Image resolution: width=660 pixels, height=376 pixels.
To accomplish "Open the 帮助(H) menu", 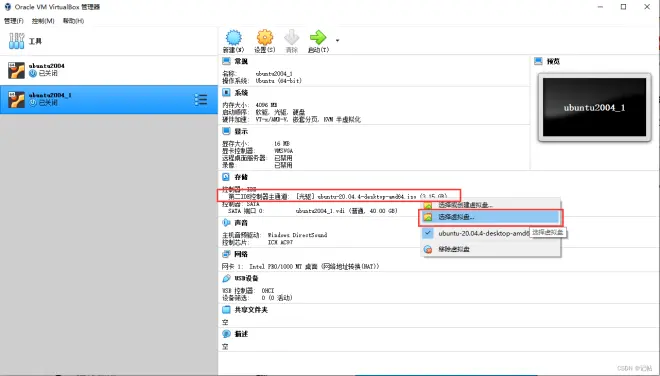I will coord(73,21).
